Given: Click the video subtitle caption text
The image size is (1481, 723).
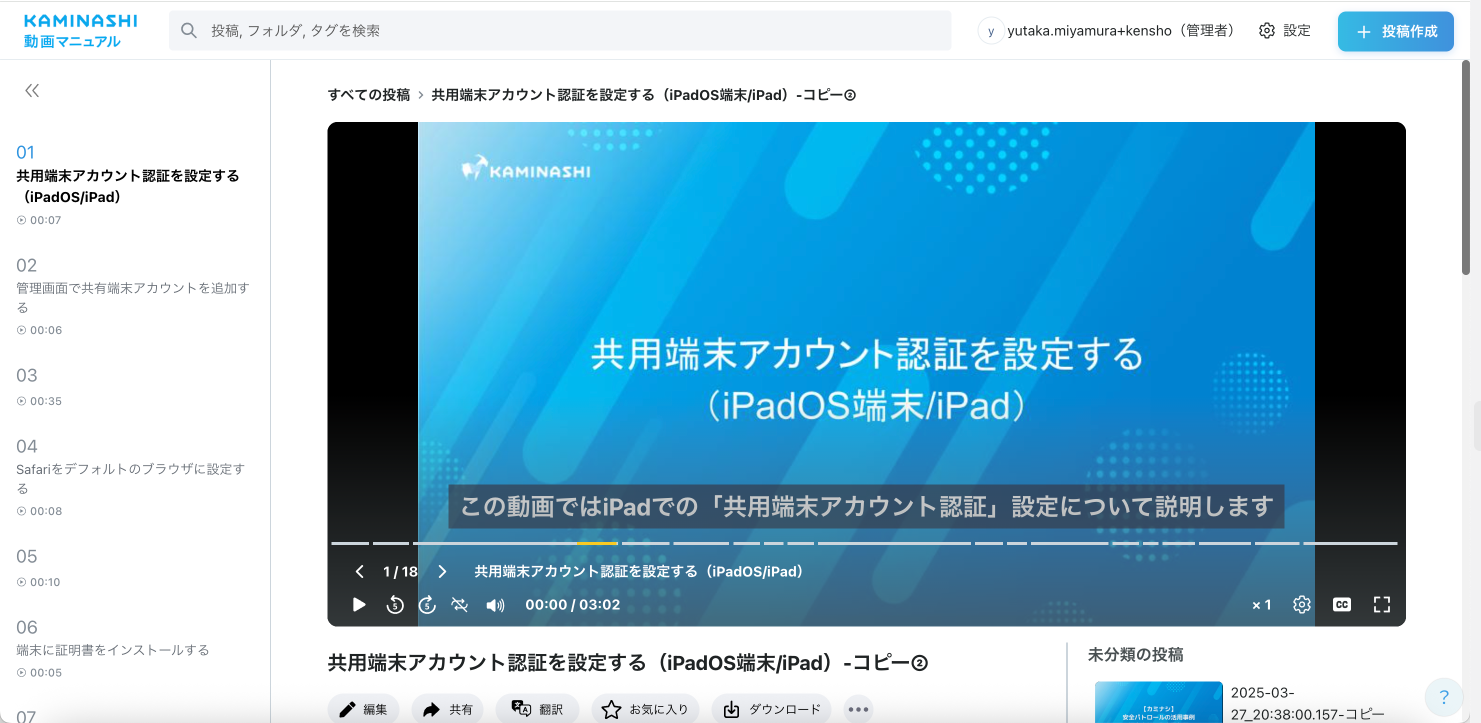Looking at the screenshot, I should [x=866, y=506].
